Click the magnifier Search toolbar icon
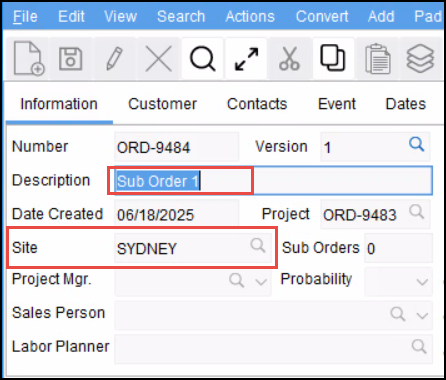446x380 pixels. click(202, 59)
